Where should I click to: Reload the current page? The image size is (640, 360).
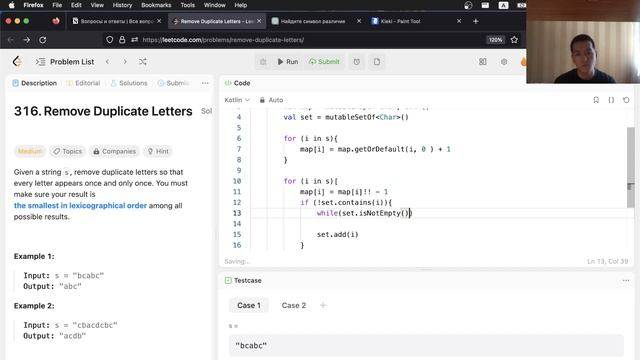point(42,40)
